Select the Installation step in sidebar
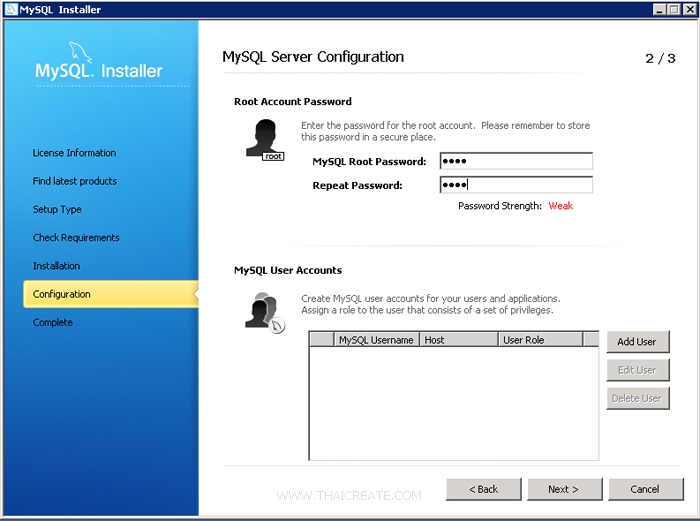 [x=56, y=266]
